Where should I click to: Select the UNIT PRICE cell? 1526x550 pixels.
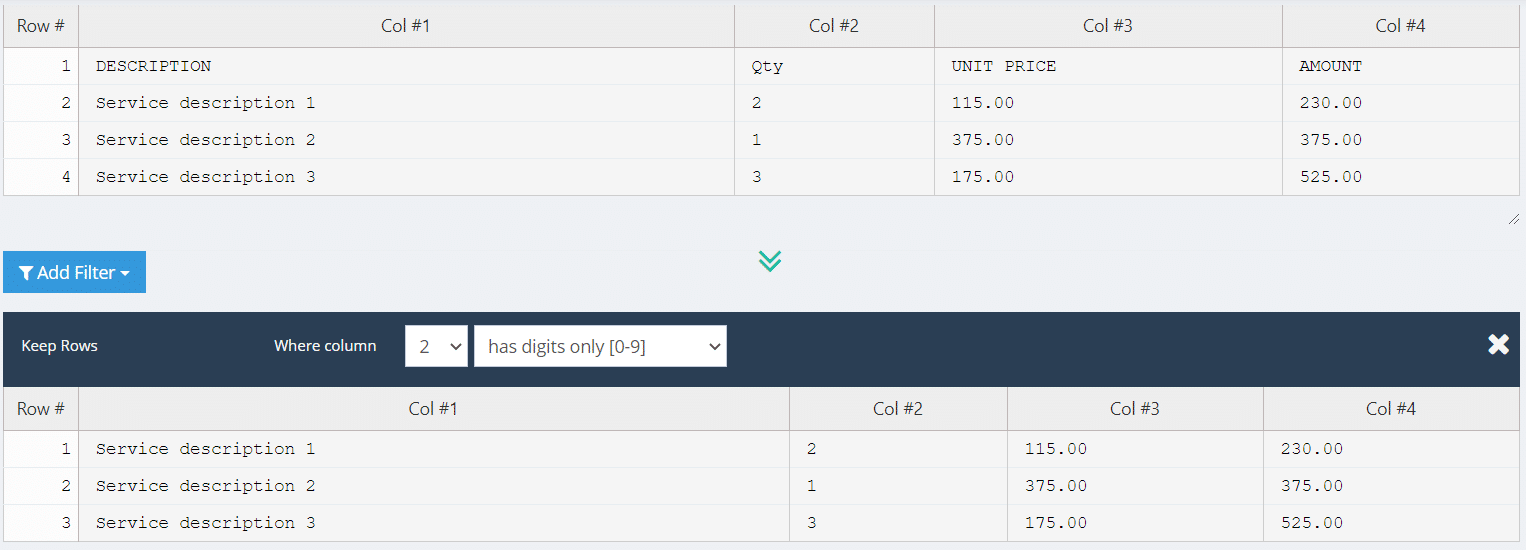click(x=1004, y=66)
